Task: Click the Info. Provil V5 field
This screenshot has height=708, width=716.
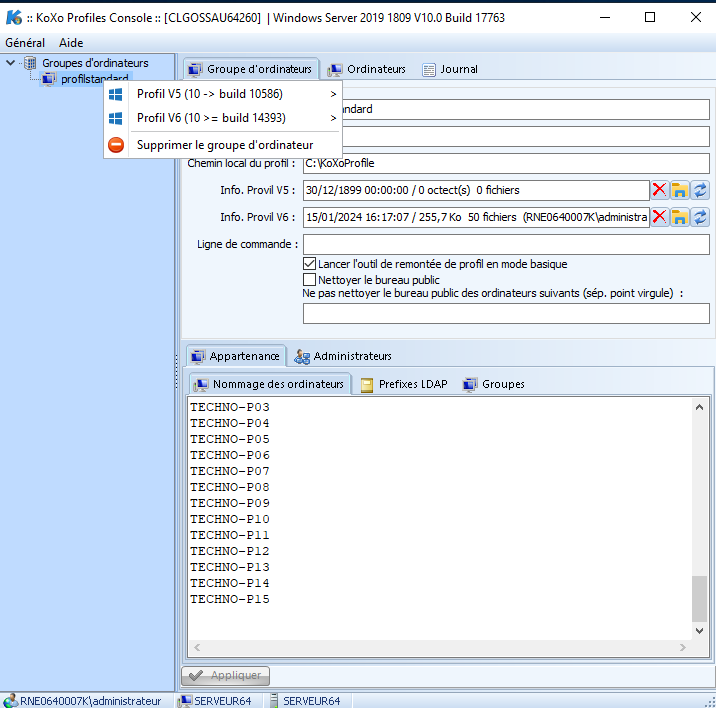Action: point(476,190)
